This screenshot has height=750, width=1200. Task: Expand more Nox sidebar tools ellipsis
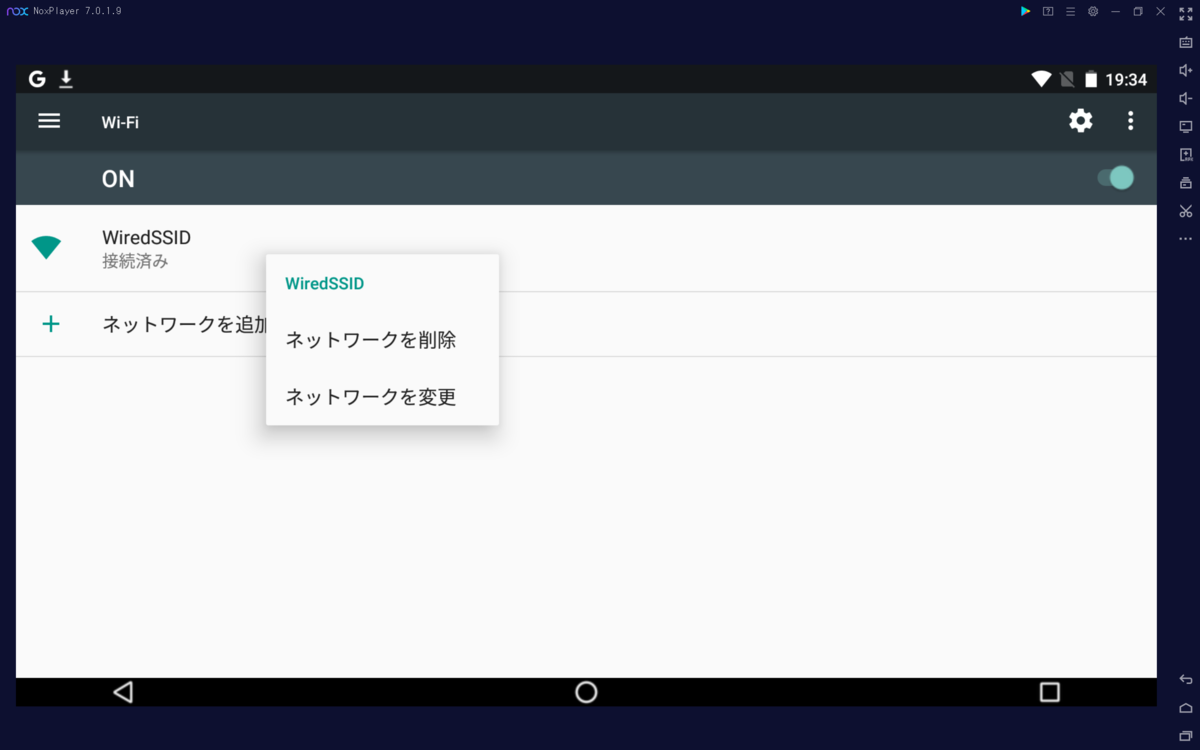click(x=1186, y=239)
